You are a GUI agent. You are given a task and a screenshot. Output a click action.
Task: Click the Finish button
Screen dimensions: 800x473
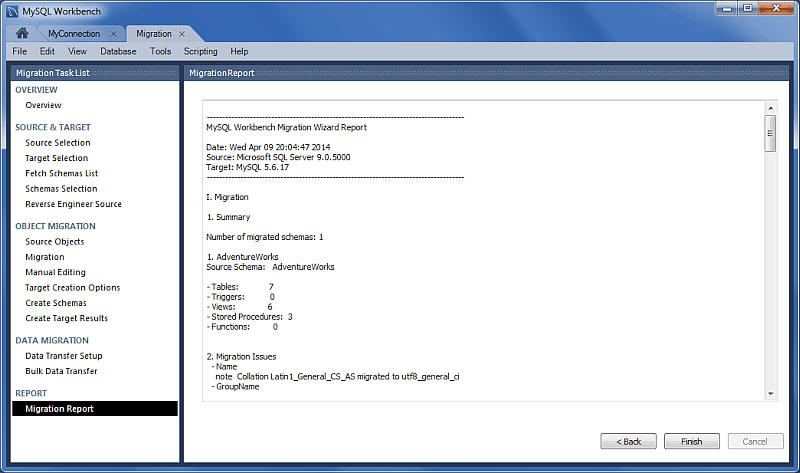pyautogui.click(x=691, y=441)
